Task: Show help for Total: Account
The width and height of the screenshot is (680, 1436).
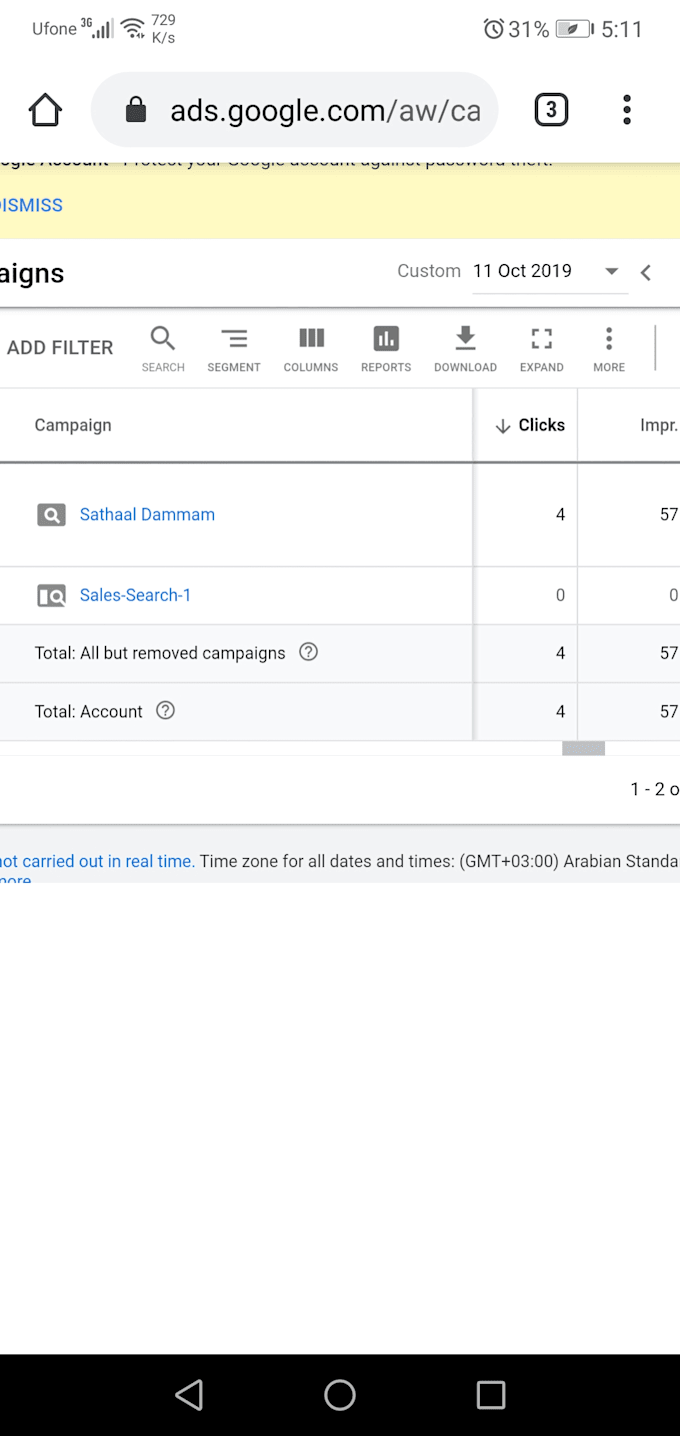Action: 166,711
